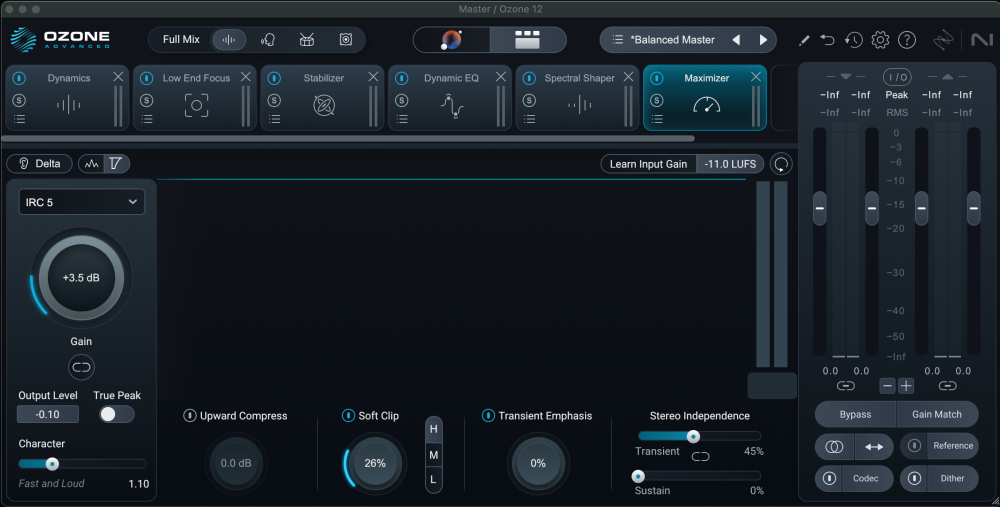Select the Stabilizer module tab
This screenshot has width=1000, height=507.
[322, 98]
